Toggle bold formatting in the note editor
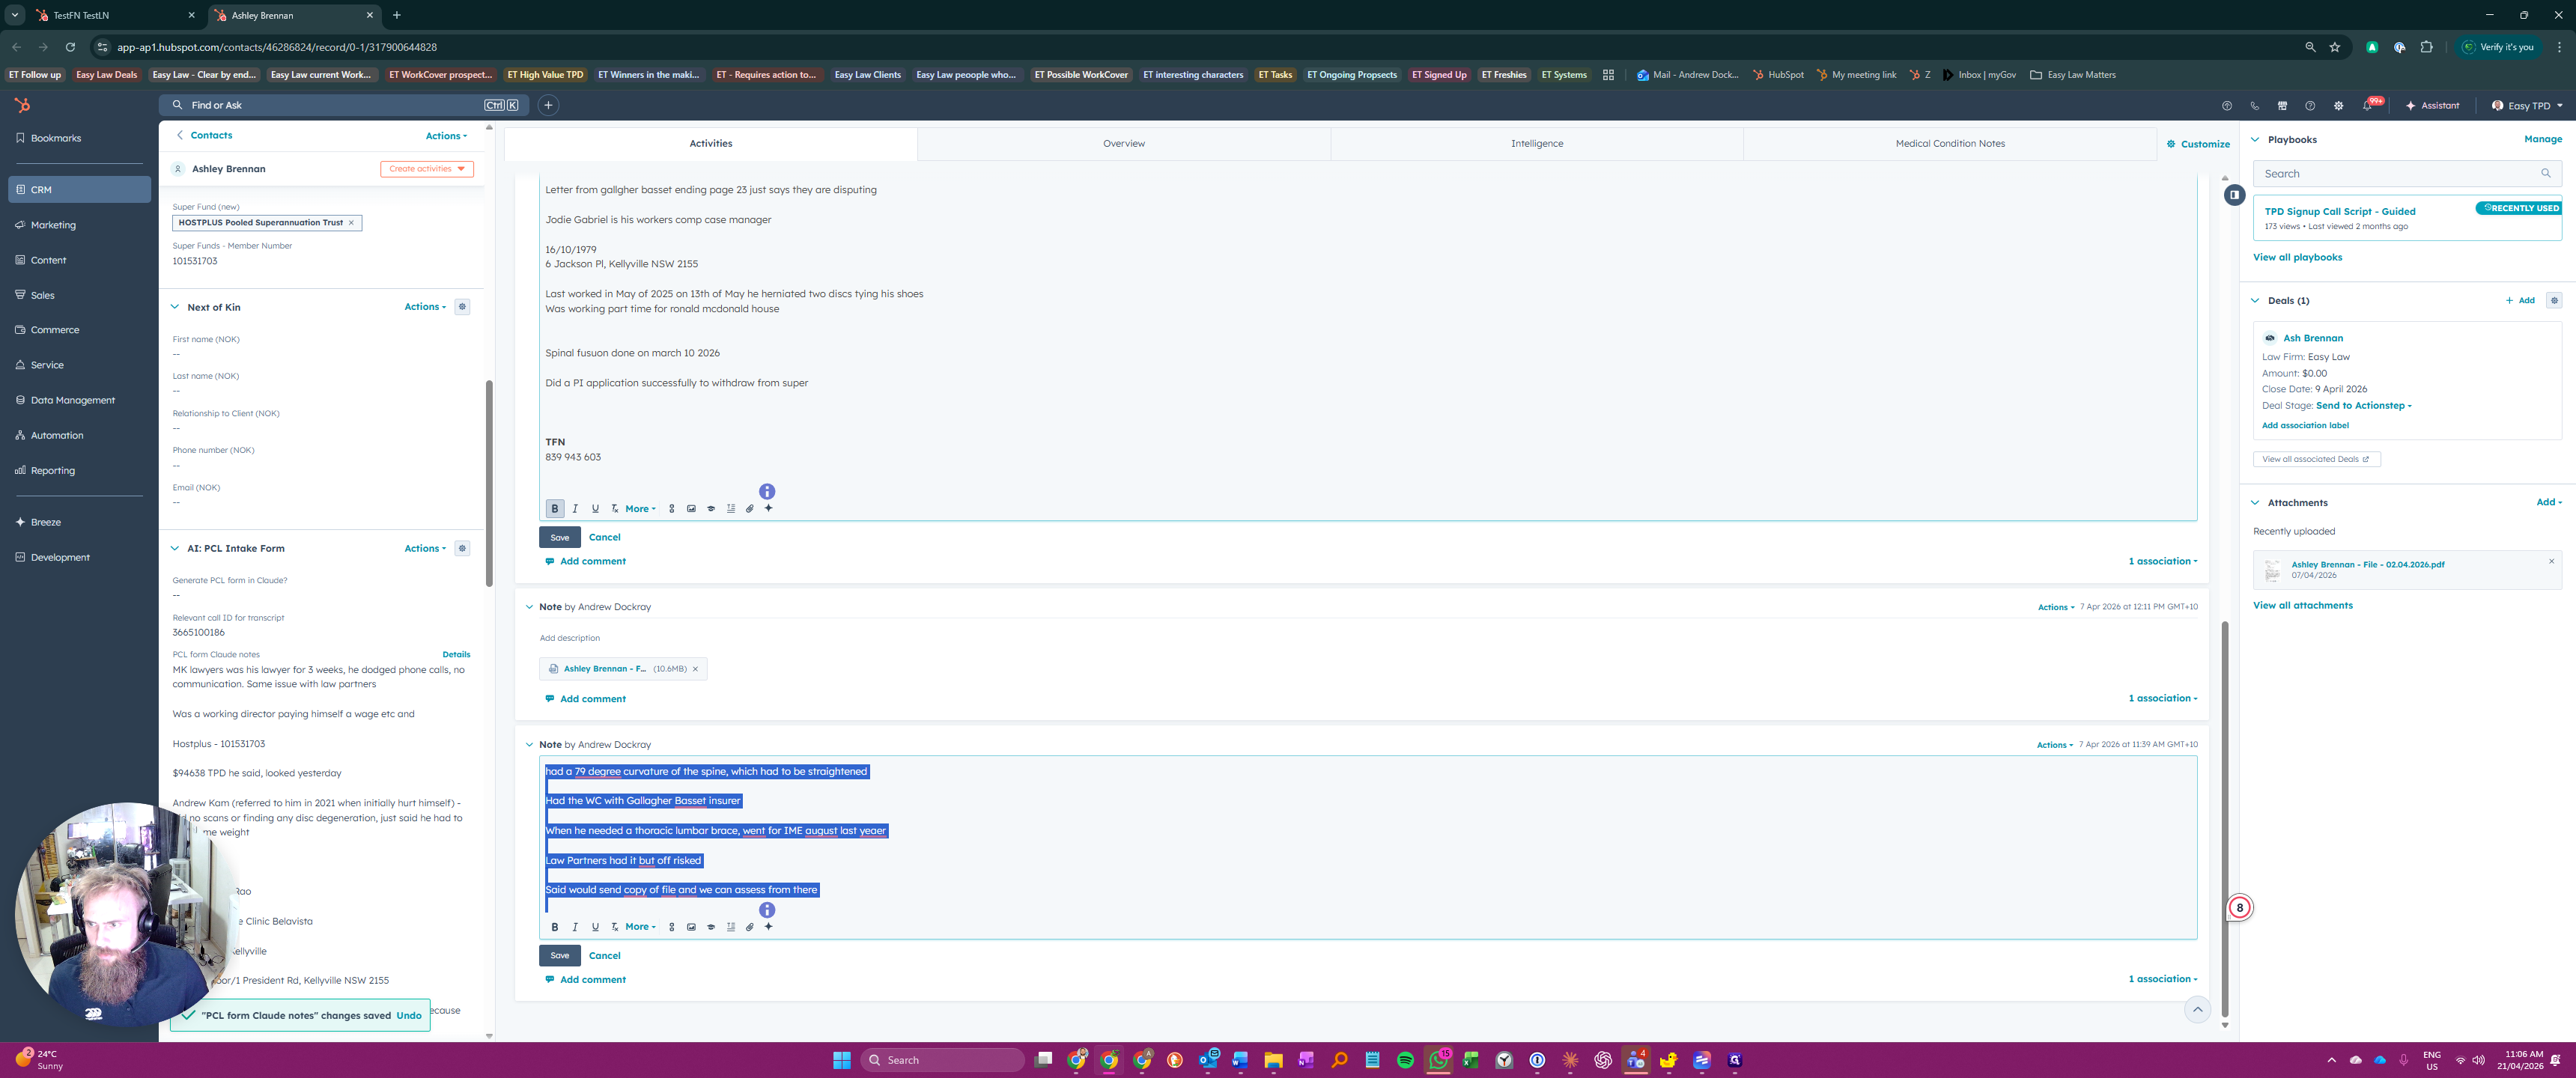This screenshot has height=1078, width=2576. coord(555,927)
